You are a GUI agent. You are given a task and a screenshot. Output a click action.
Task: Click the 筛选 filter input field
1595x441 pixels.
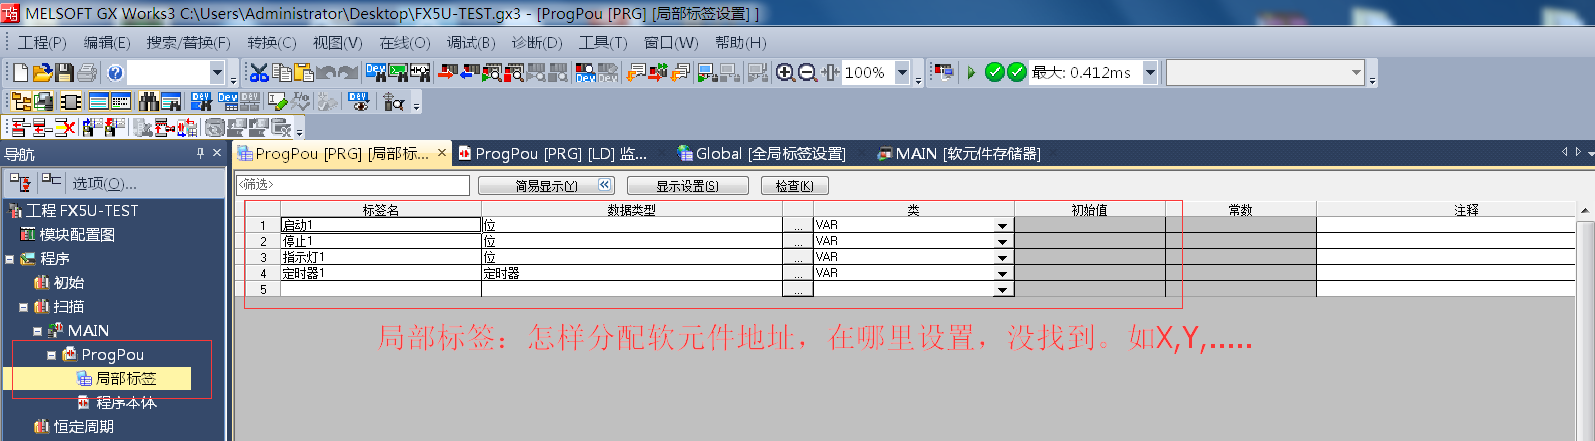point(352,185)
